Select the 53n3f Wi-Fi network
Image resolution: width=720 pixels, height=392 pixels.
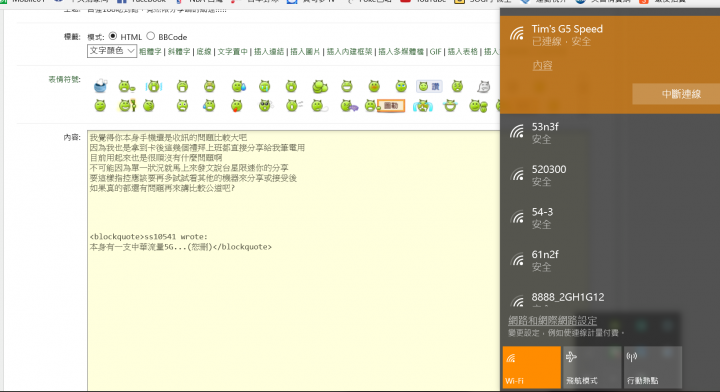[610, 133]
